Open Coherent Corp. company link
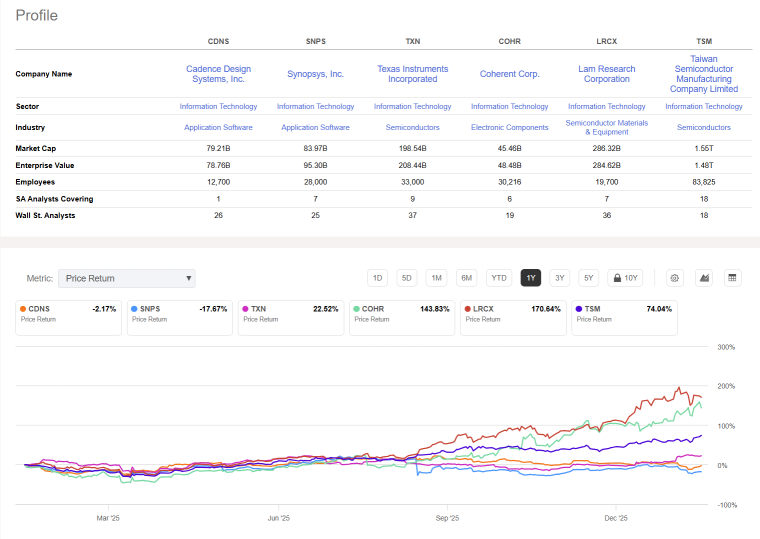The height and width of the screenshot is (539, 760). click(509, 74)
